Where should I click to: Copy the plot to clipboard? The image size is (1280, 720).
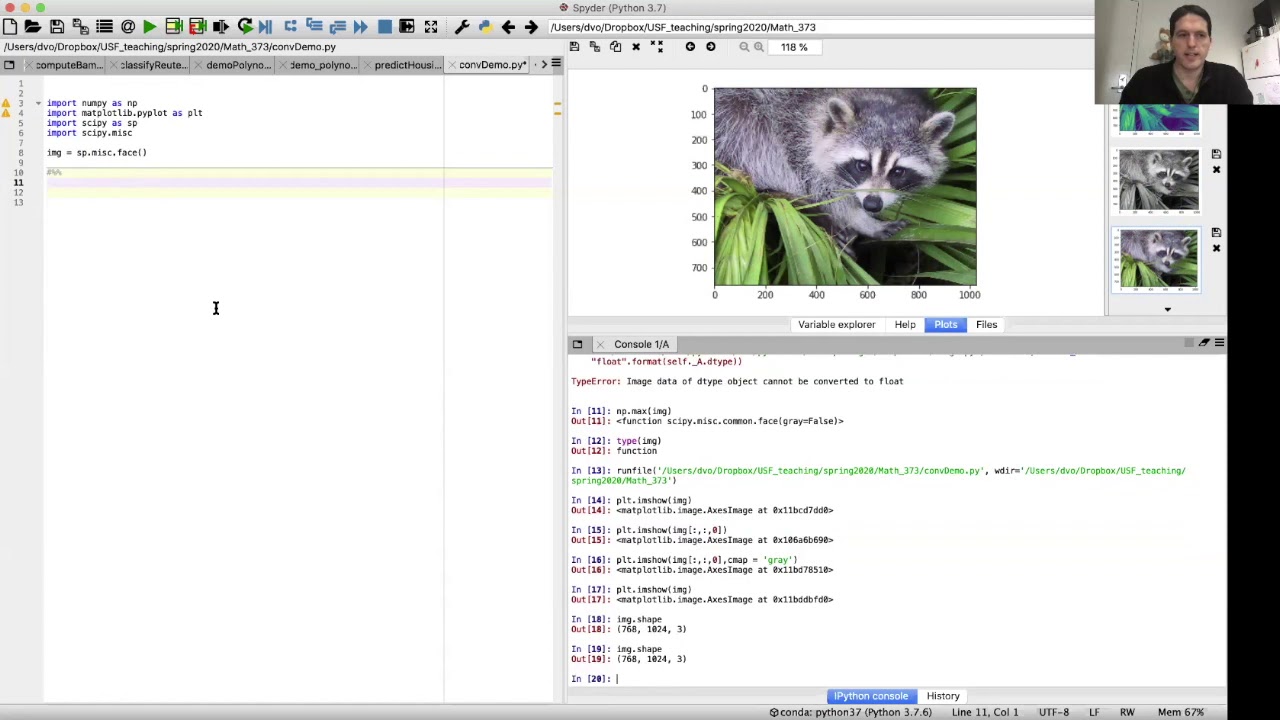click(x=615, y=47)
